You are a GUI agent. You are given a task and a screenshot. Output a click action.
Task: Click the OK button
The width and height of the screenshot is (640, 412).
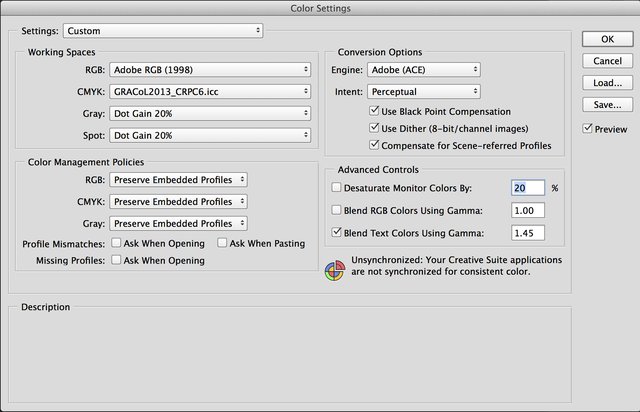pos(607,39)
